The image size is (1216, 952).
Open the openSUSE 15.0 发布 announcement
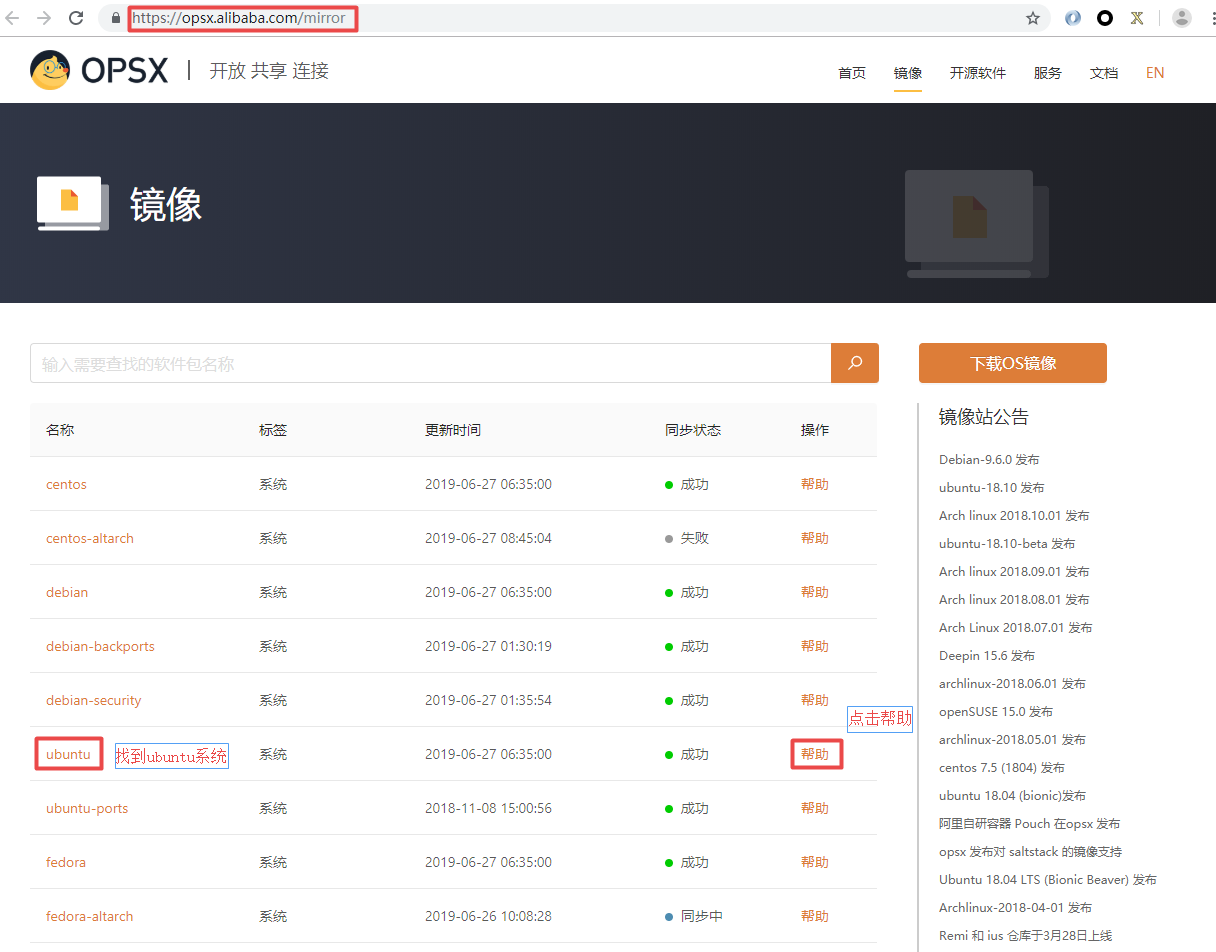[x=996, y=712]
